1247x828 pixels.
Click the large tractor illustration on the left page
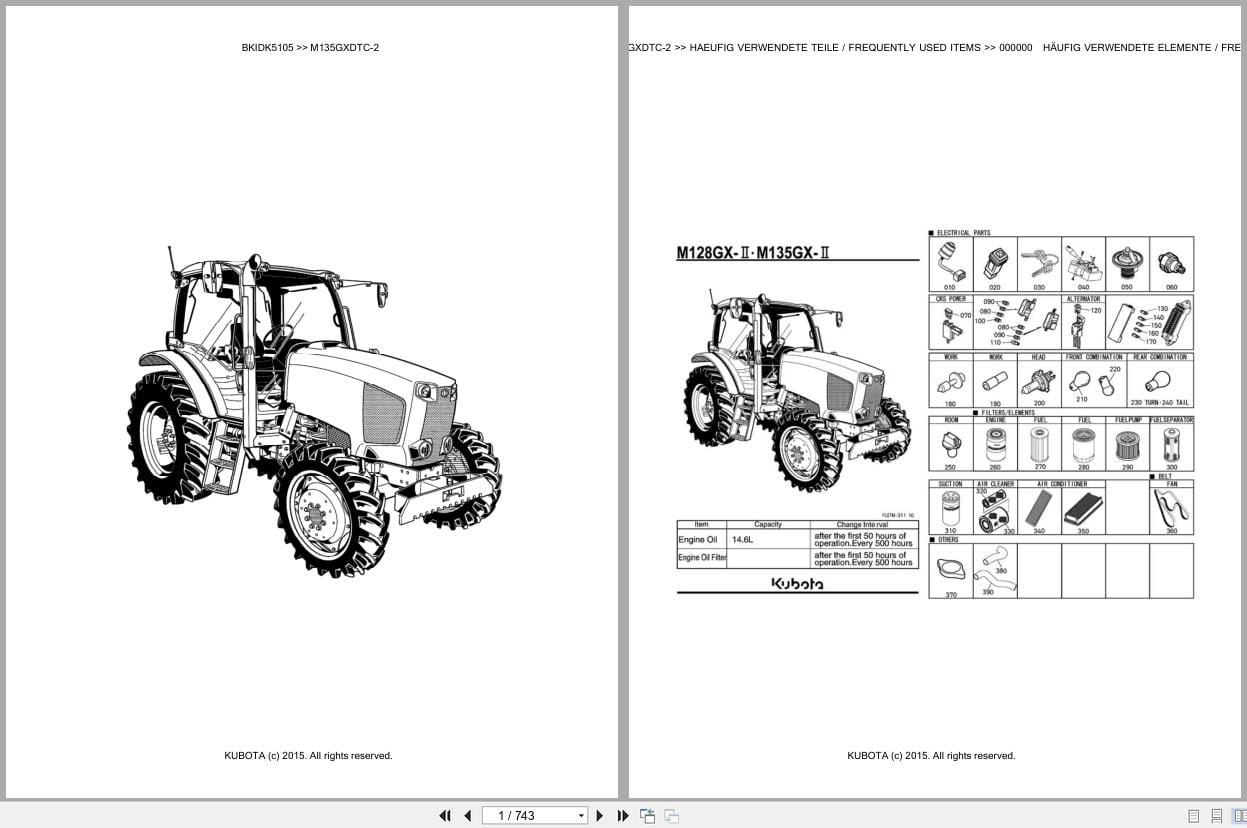[314, 410]
